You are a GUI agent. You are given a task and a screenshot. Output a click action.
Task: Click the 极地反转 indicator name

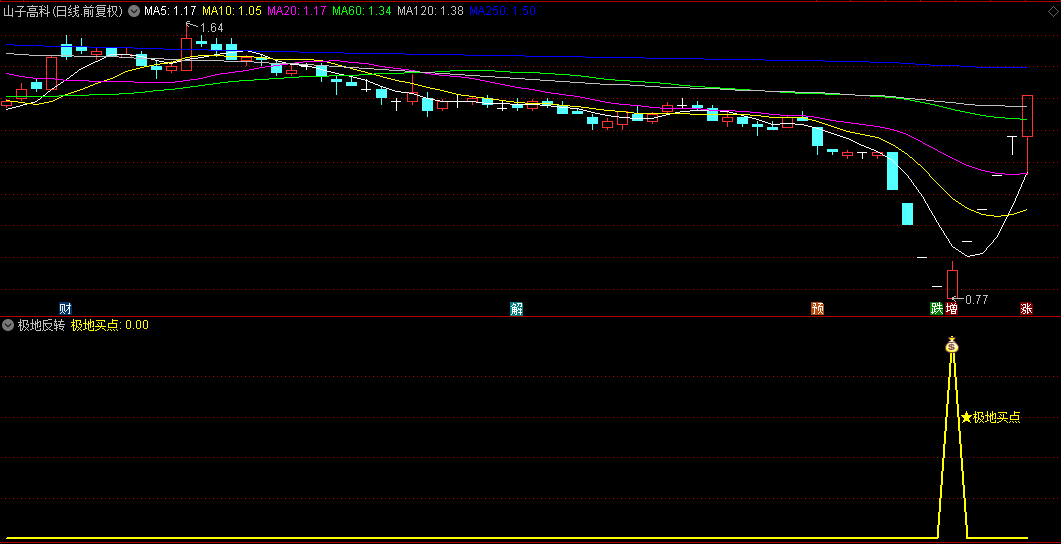[x=41, y=325]
